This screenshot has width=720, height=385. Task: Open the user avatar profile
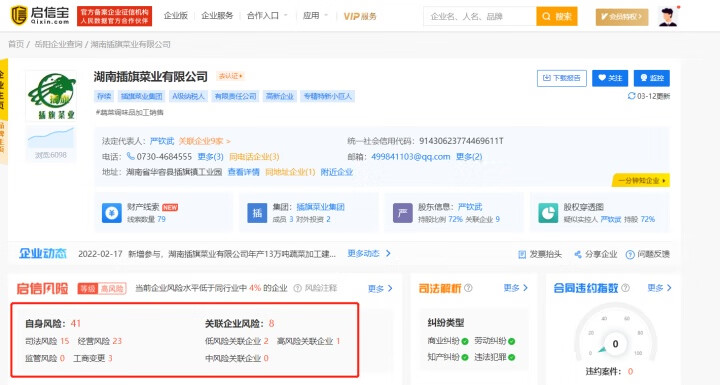pyautogui.click(x=668, y=17)
